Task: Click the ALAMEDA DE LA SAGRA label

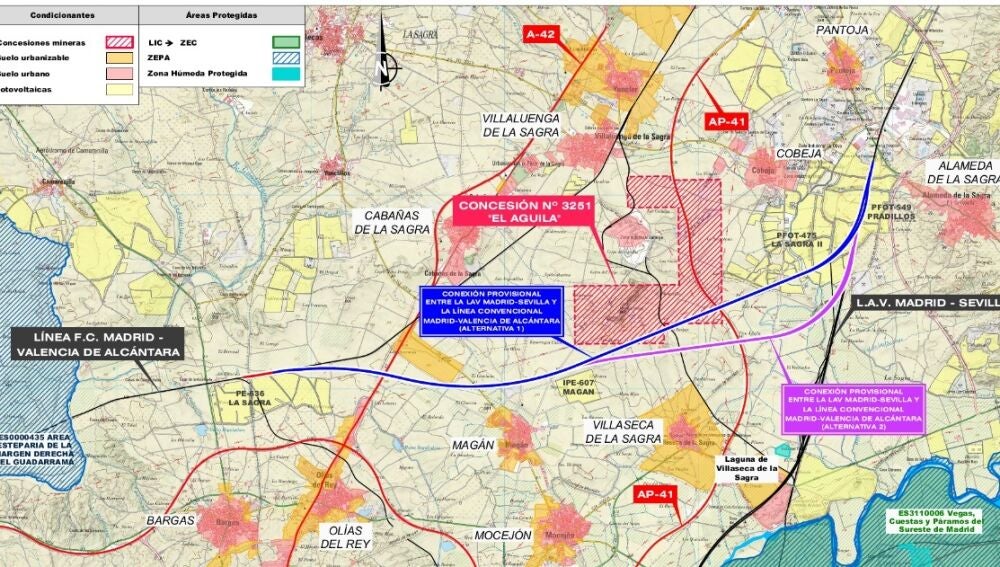Action: tap(962, 172)
